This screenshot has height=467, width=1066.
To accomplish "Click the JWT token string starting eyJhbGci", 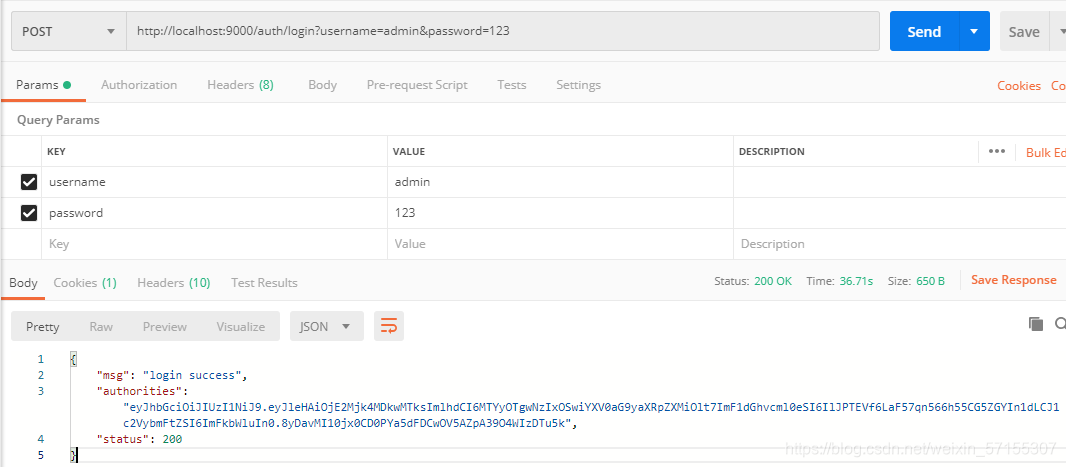I will (590, 415).
